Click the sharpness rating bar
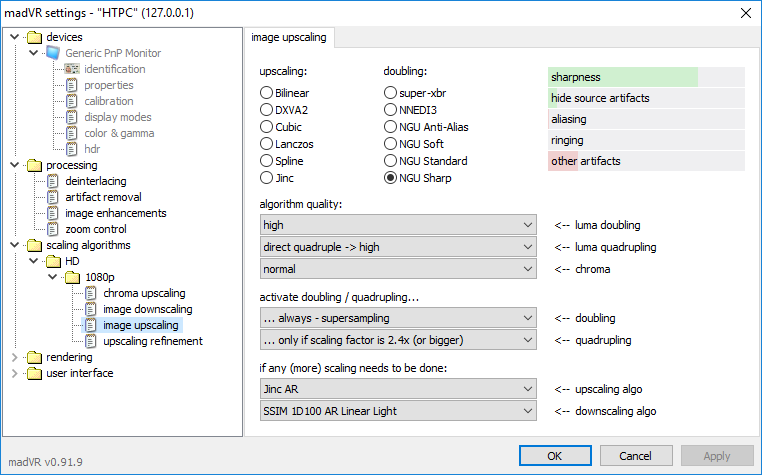The height and width of the screenshot is (475, 762). [646, 77]
